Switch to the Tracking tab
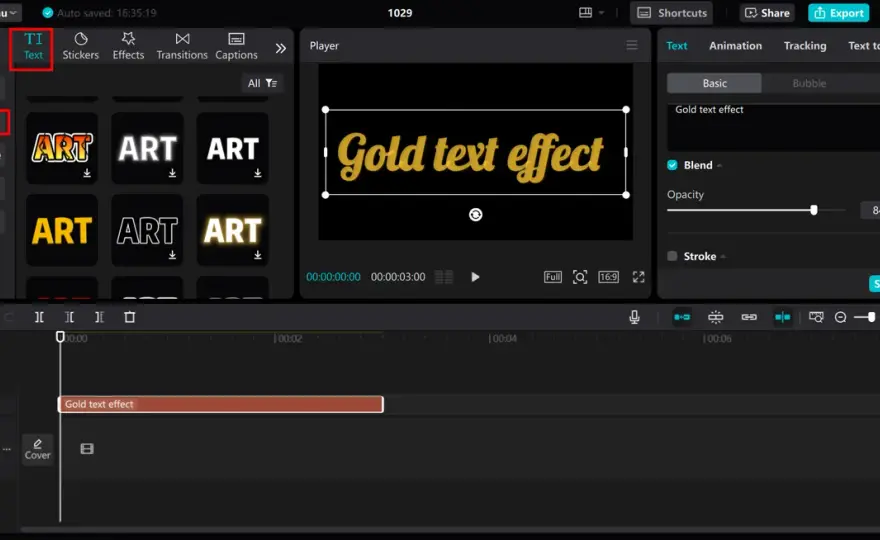The height and width of the screenshot is (540, 880). (805, 46)
